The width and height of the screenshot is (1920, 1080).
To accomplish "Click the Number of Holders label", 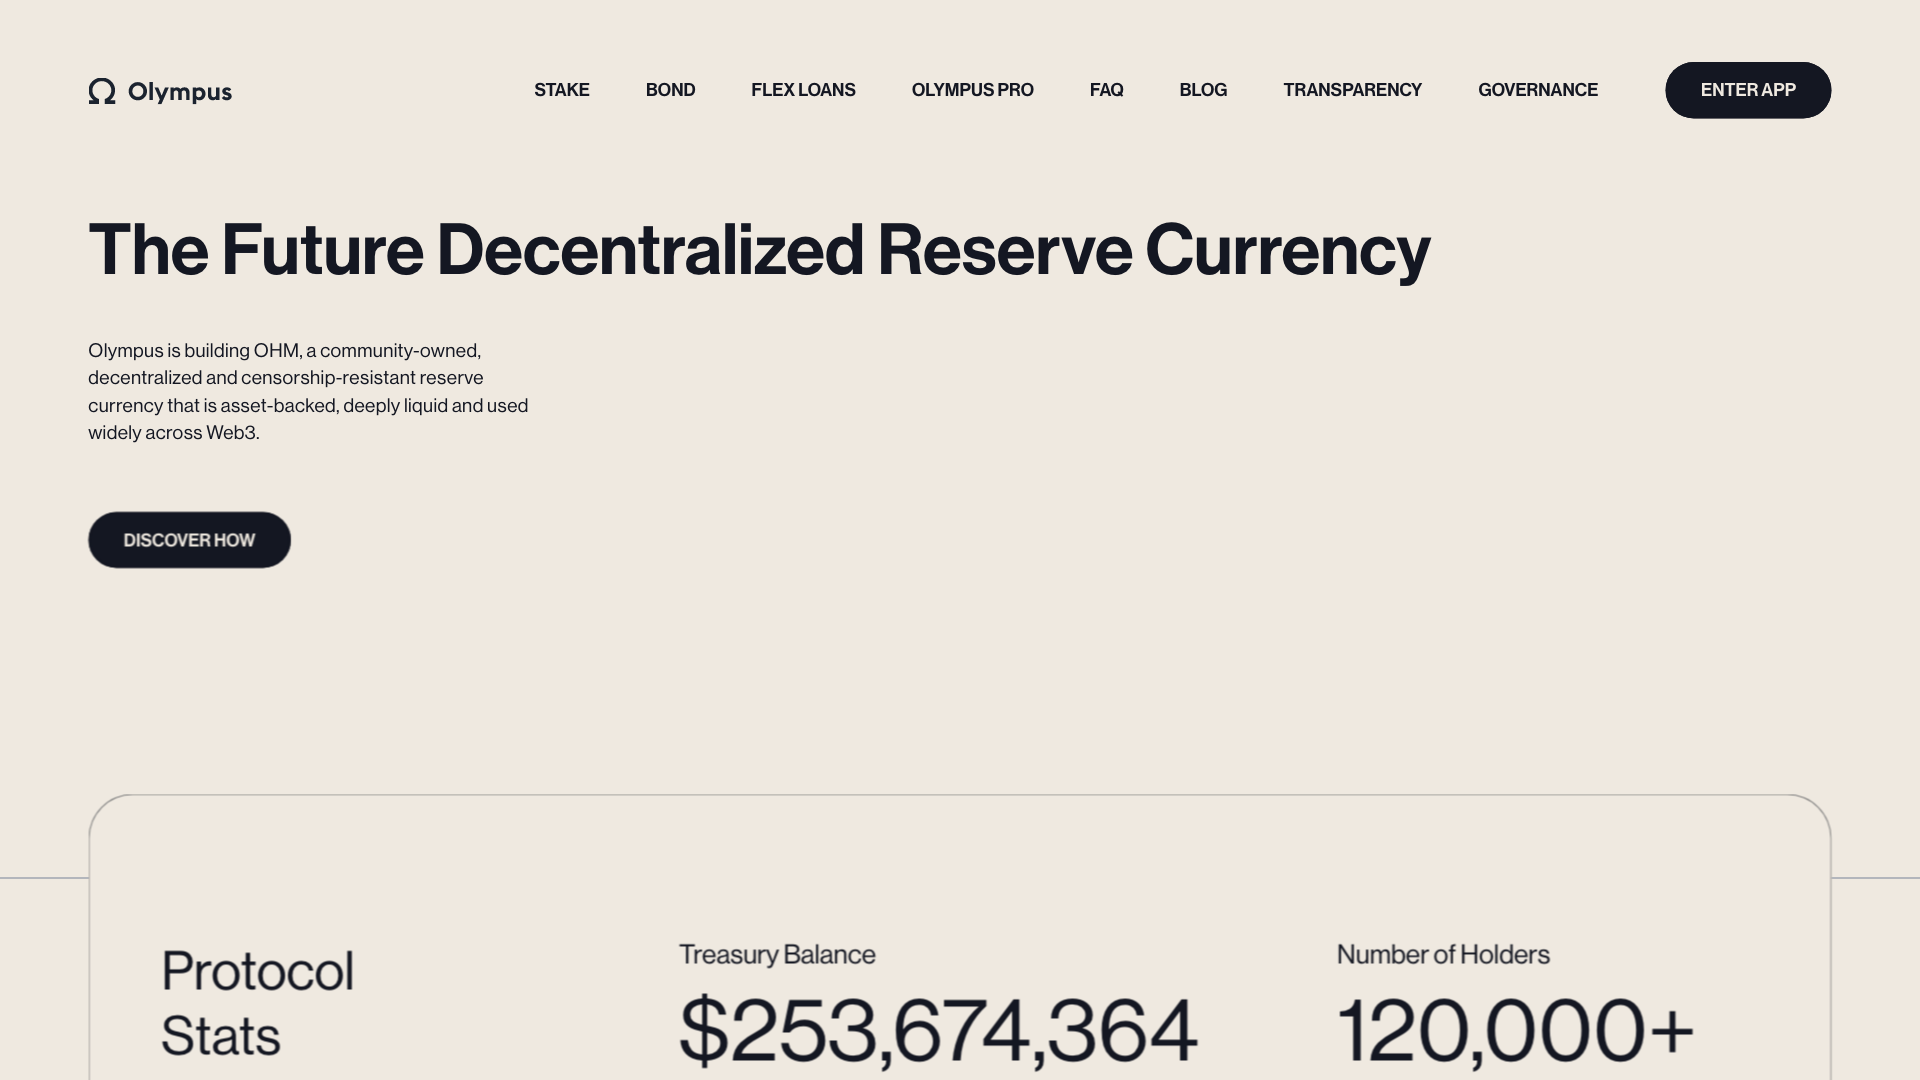I will [x=1443, y=955].
